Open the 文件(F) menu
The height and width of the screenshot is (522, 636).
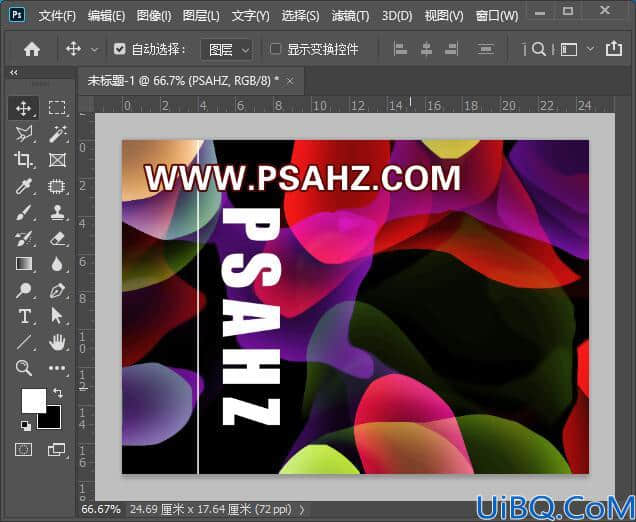tap(57, 16)
